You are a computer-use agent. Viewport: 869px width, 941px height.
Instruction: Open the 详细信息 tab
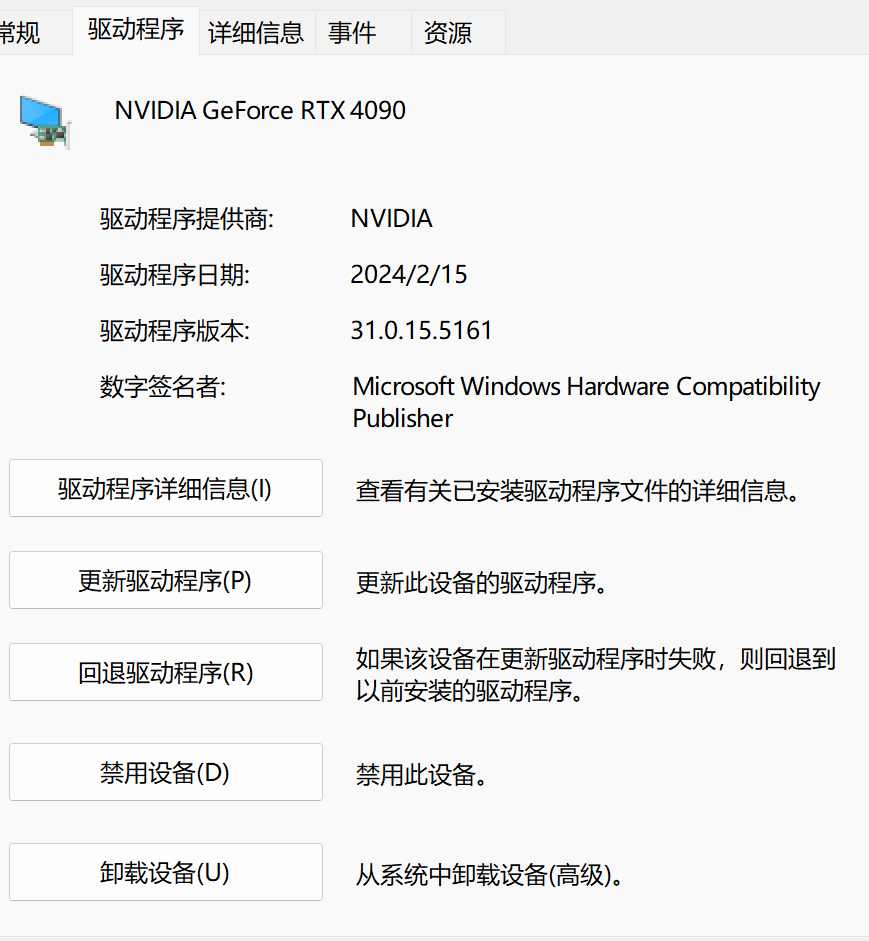[x=256, y=33]
